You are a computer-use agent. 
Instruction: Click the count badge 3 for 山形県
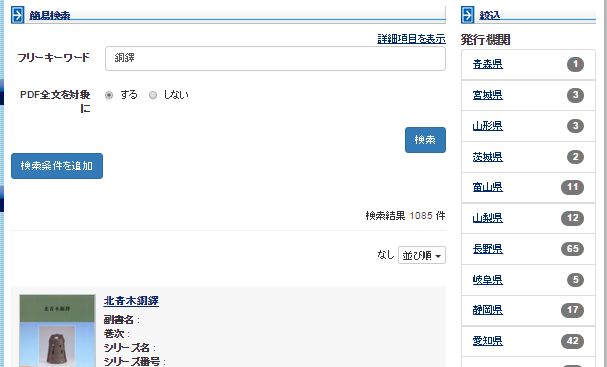click(575, 126)
